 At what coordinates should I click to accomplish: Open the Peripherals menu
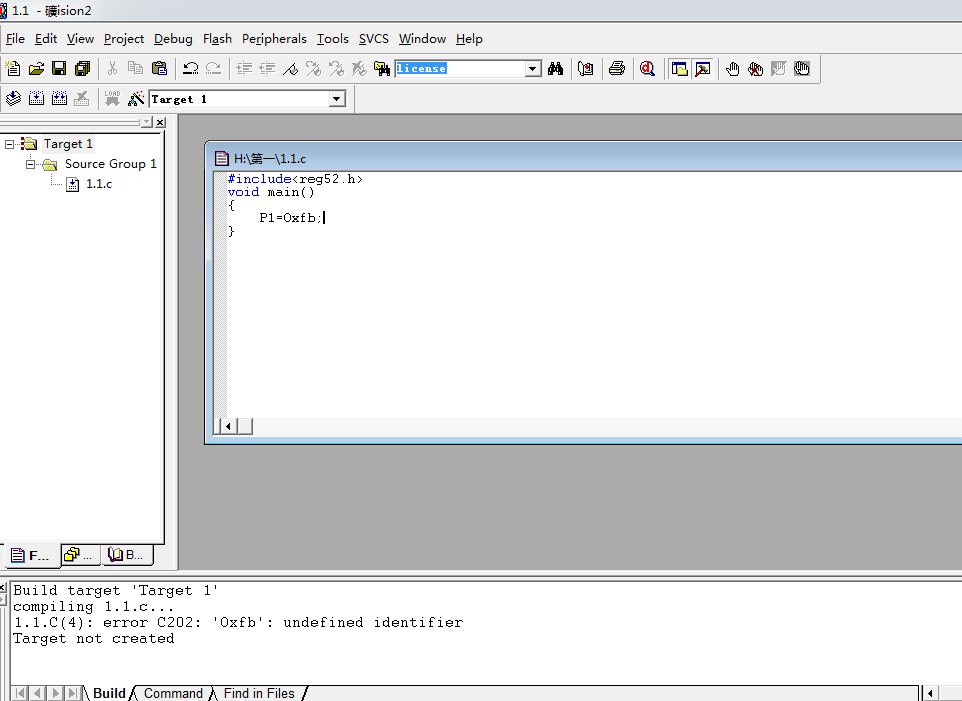tap(274, 39)
